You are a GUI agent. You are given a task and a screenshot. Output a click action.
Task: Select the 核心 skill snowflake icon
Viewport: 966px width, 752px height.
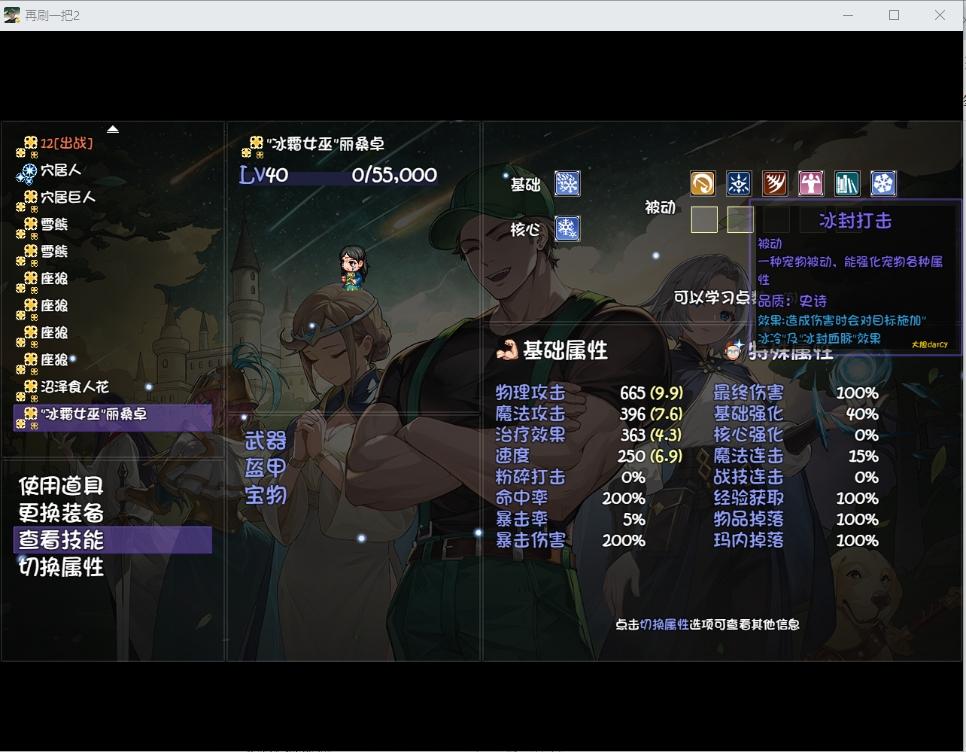click(567, 228)
